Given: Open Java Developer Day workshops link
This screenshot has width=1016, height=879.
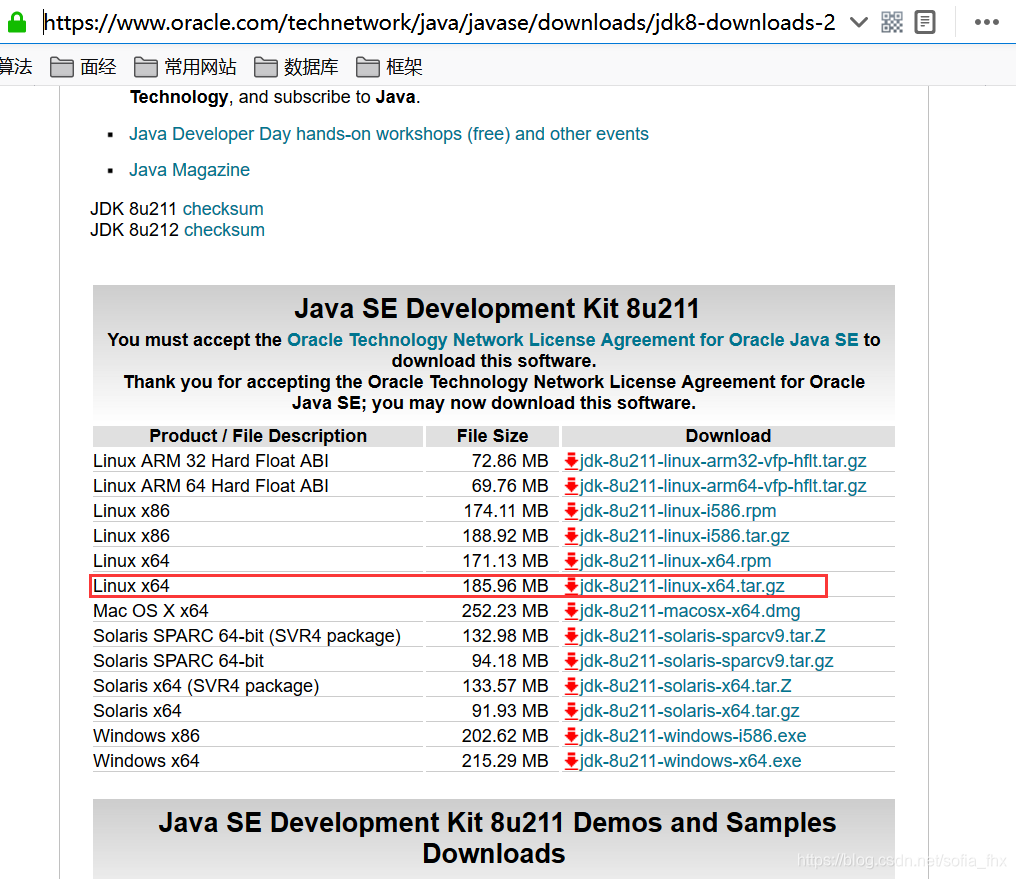Looking at the screenshot, I should [x=389, y=134].
